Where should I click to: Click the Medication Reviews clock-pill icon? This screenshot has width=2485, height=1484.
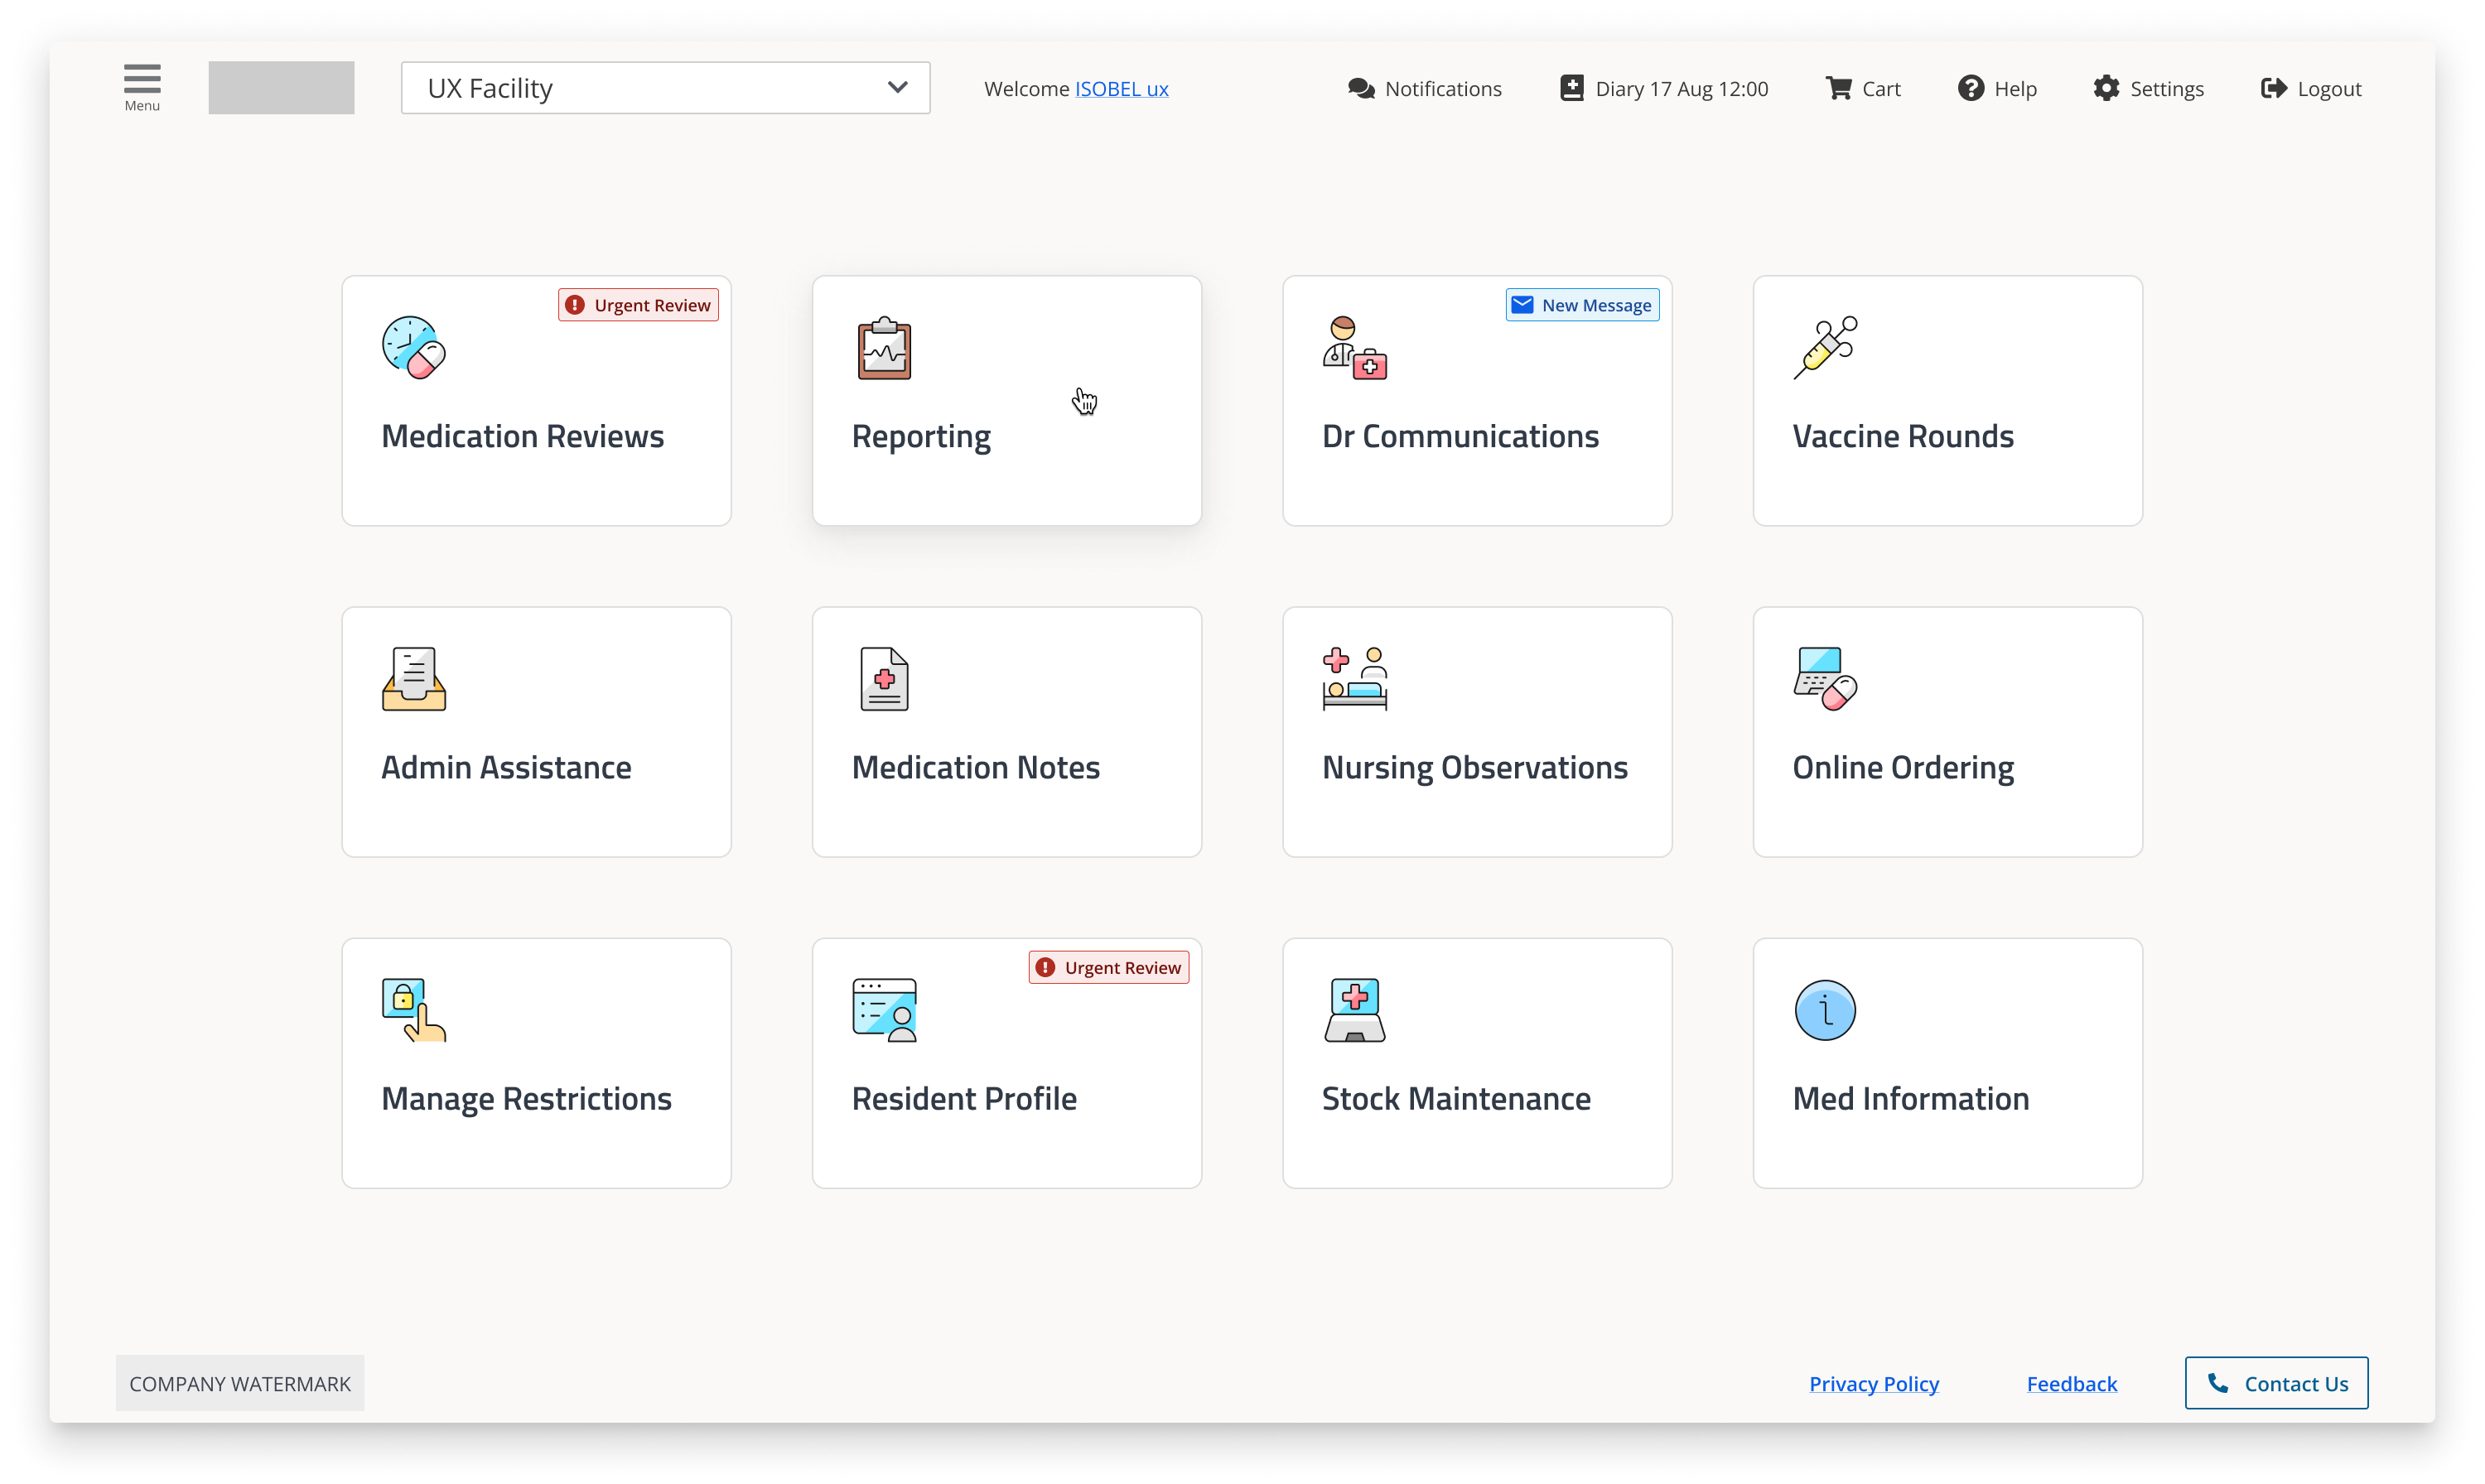(414, 347)
